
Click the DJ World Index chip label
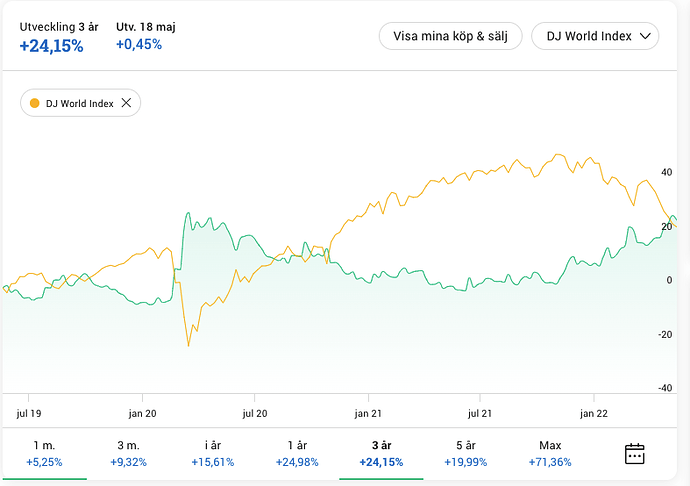[80, 103]
